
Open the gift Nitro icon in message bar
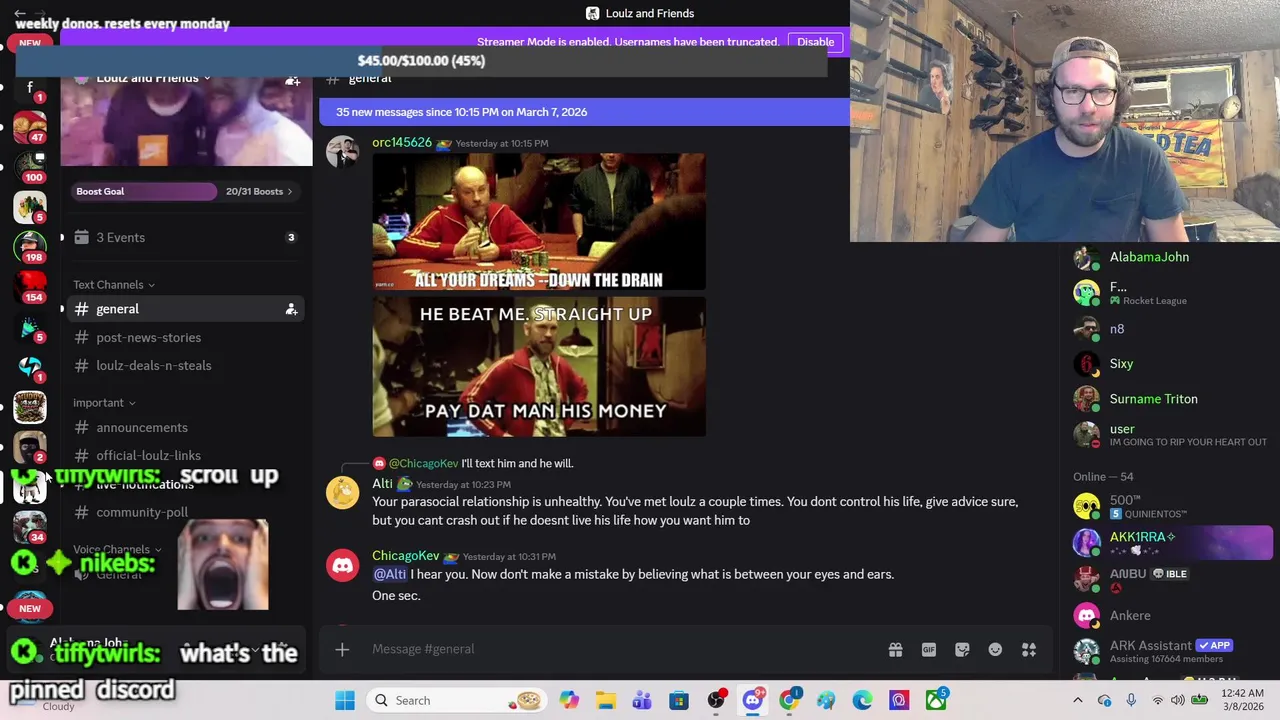pyautogui.click(x=895, y=650)
